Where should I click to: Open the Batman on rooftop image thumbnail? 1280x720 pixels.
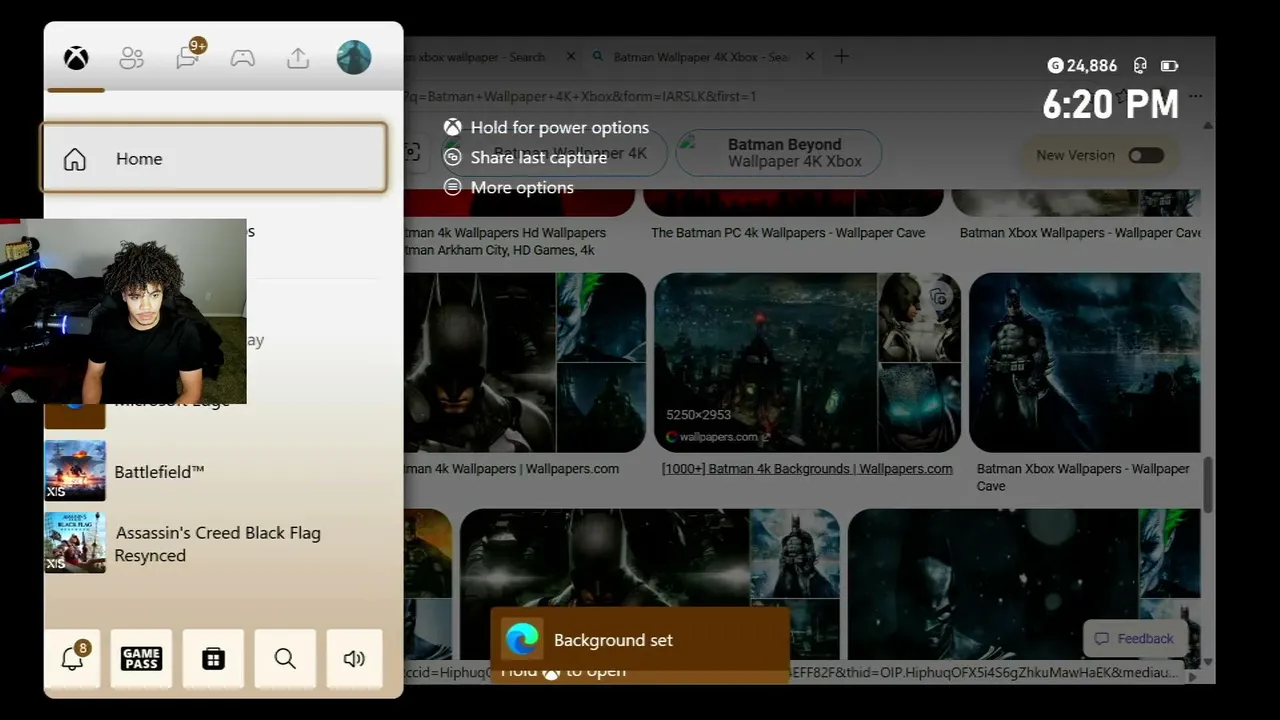[x=1084, y=362]
